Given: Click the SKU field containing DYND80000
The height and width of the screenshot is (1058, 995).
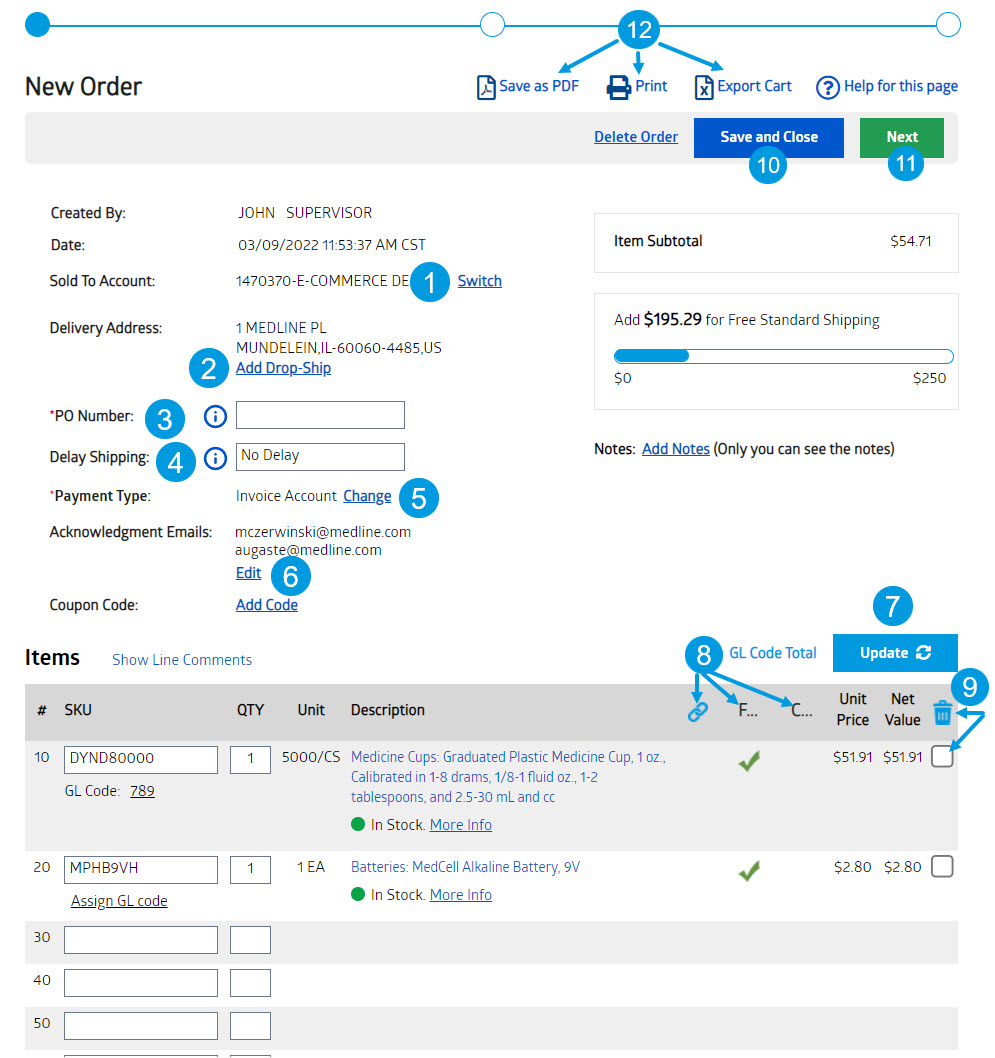Looking at the screenshot, I should (x=141, y=760).
